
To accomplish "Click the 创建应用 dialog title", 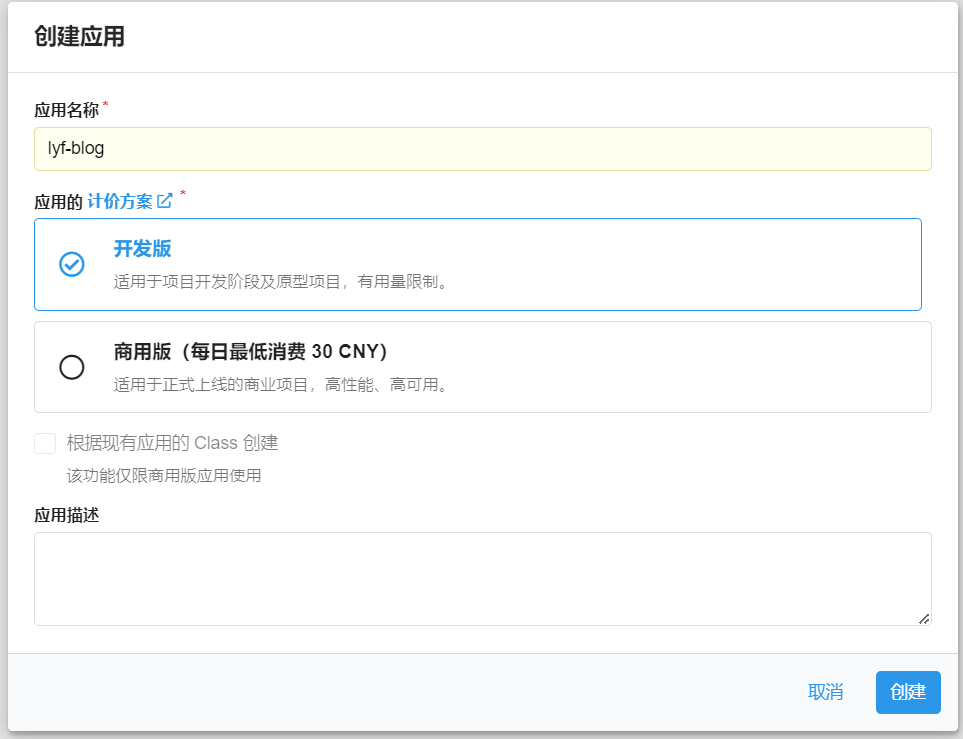I will [79, 36].
